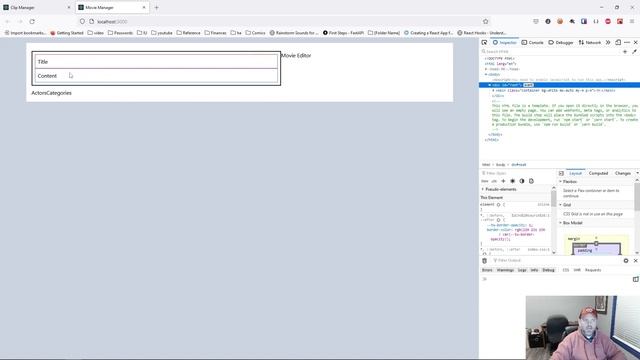Add new CSS rule plus icon
640x360 pixels.
(503, 181)
